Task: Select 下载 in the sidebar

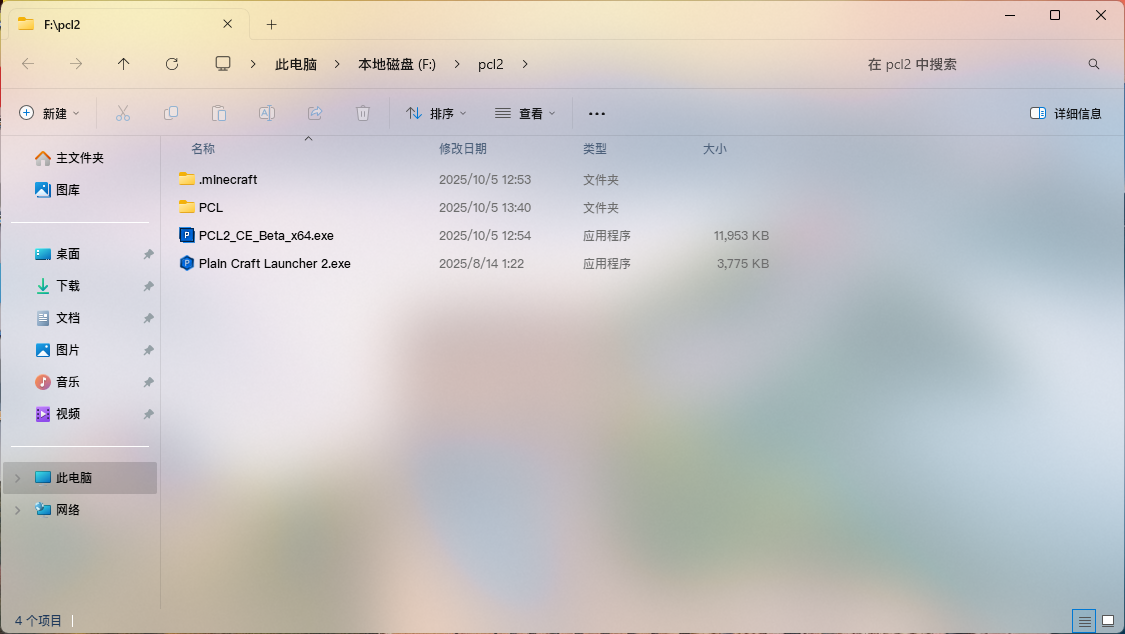Action: point(68,286)
